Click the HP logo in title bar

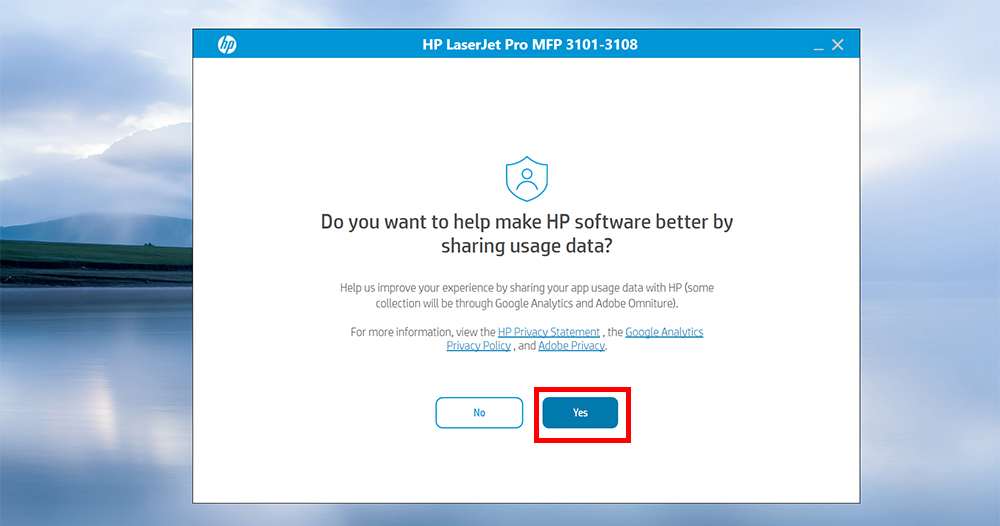pos(227,45)
